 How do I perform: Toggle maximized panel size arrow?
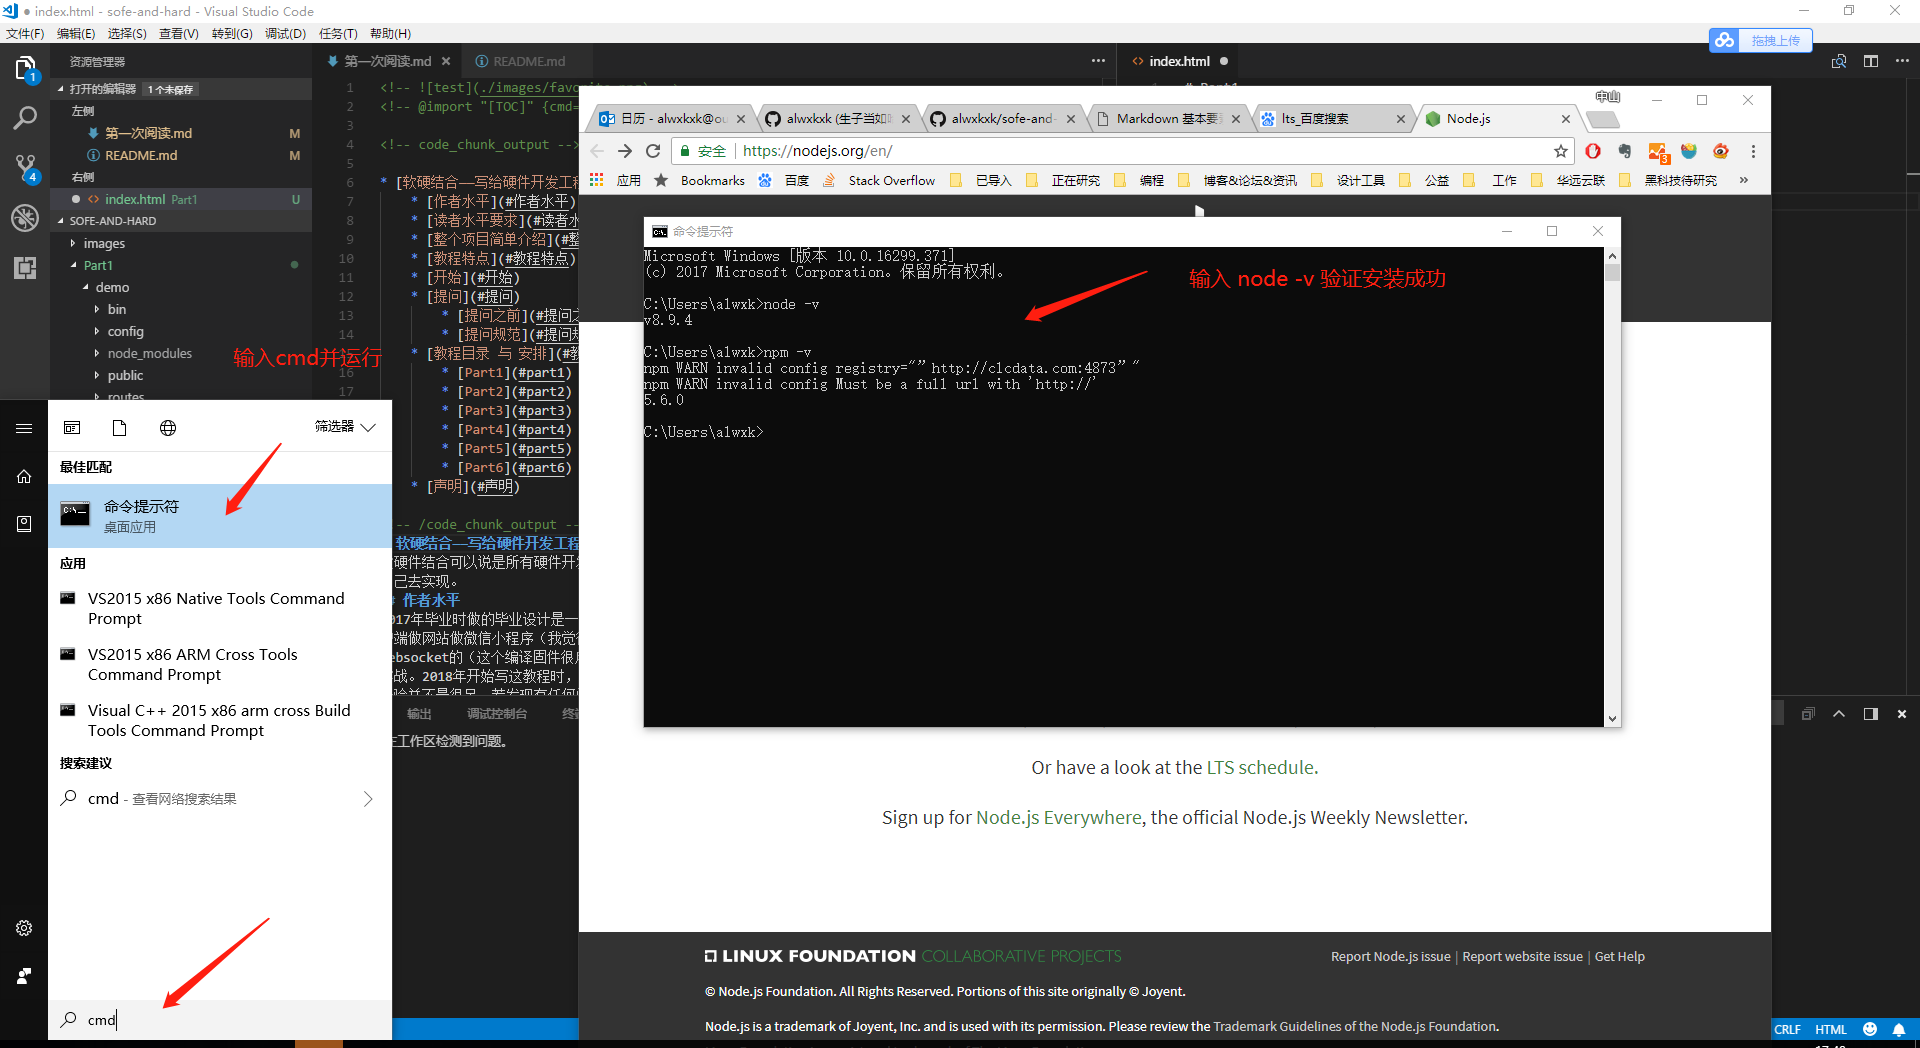tap(1839, 714)
